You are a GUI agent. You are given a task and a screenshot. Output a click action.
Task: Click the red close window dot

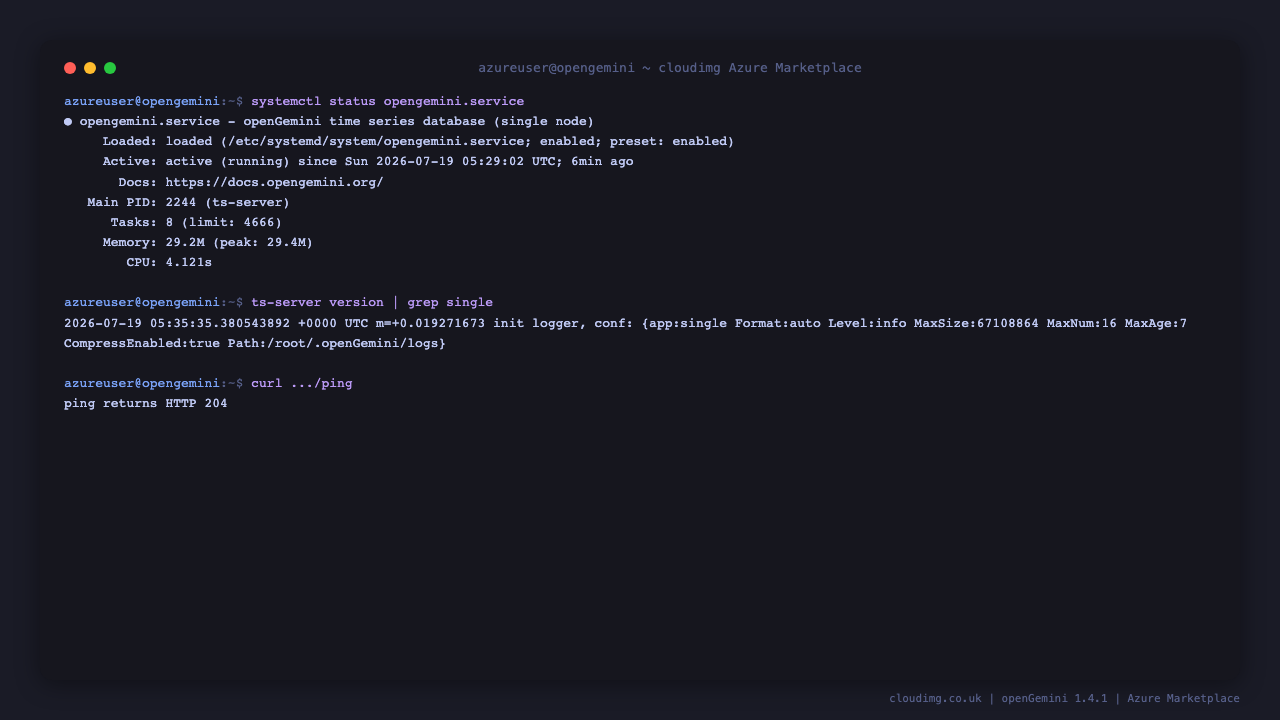70,68
